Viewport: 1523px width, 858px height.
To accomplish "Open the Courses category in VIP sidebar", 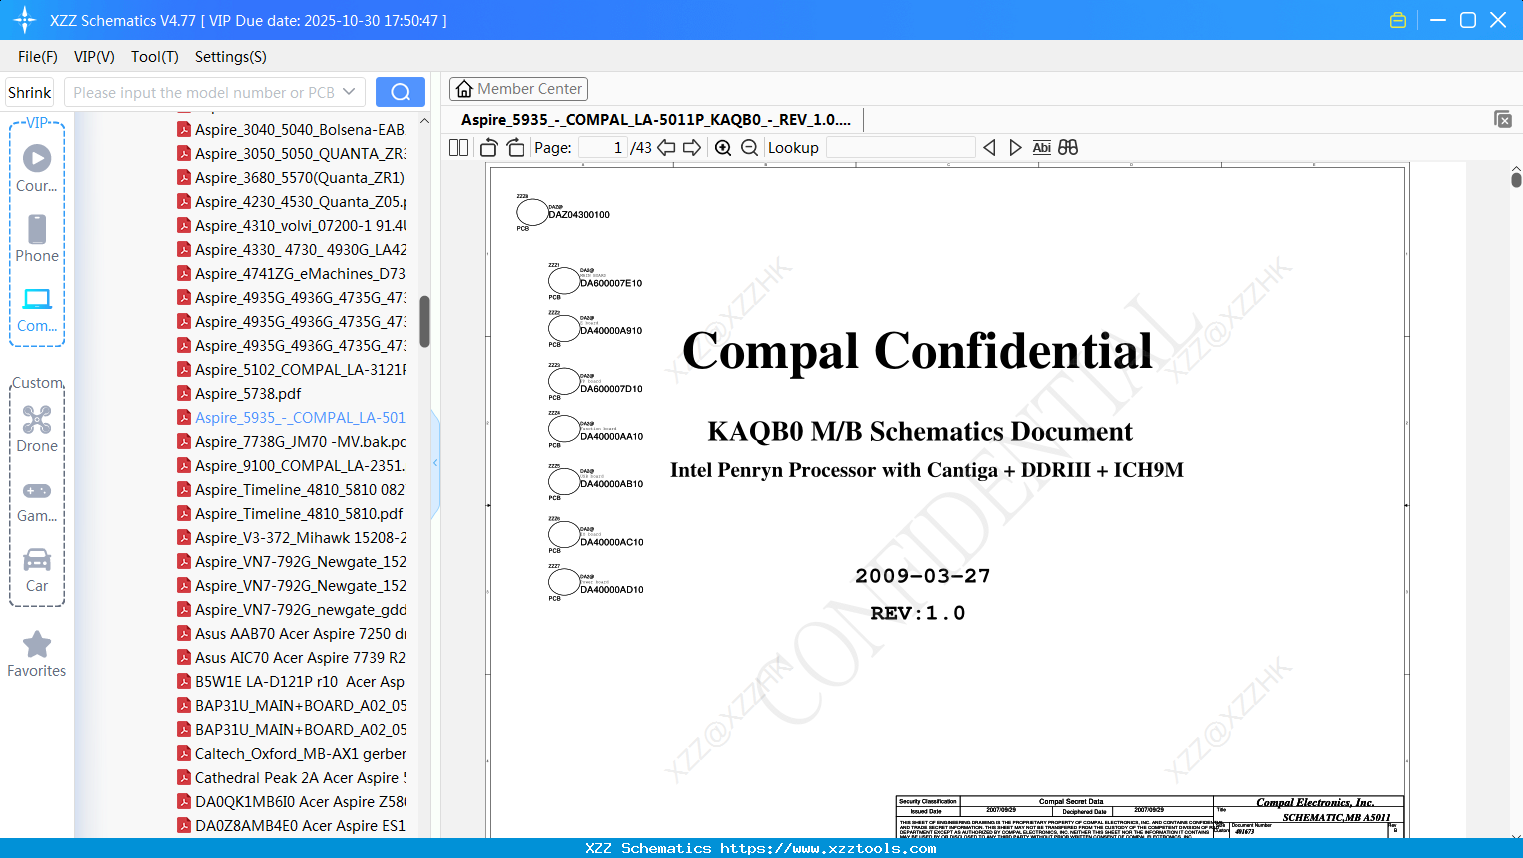I will click(x=37, y=169).
